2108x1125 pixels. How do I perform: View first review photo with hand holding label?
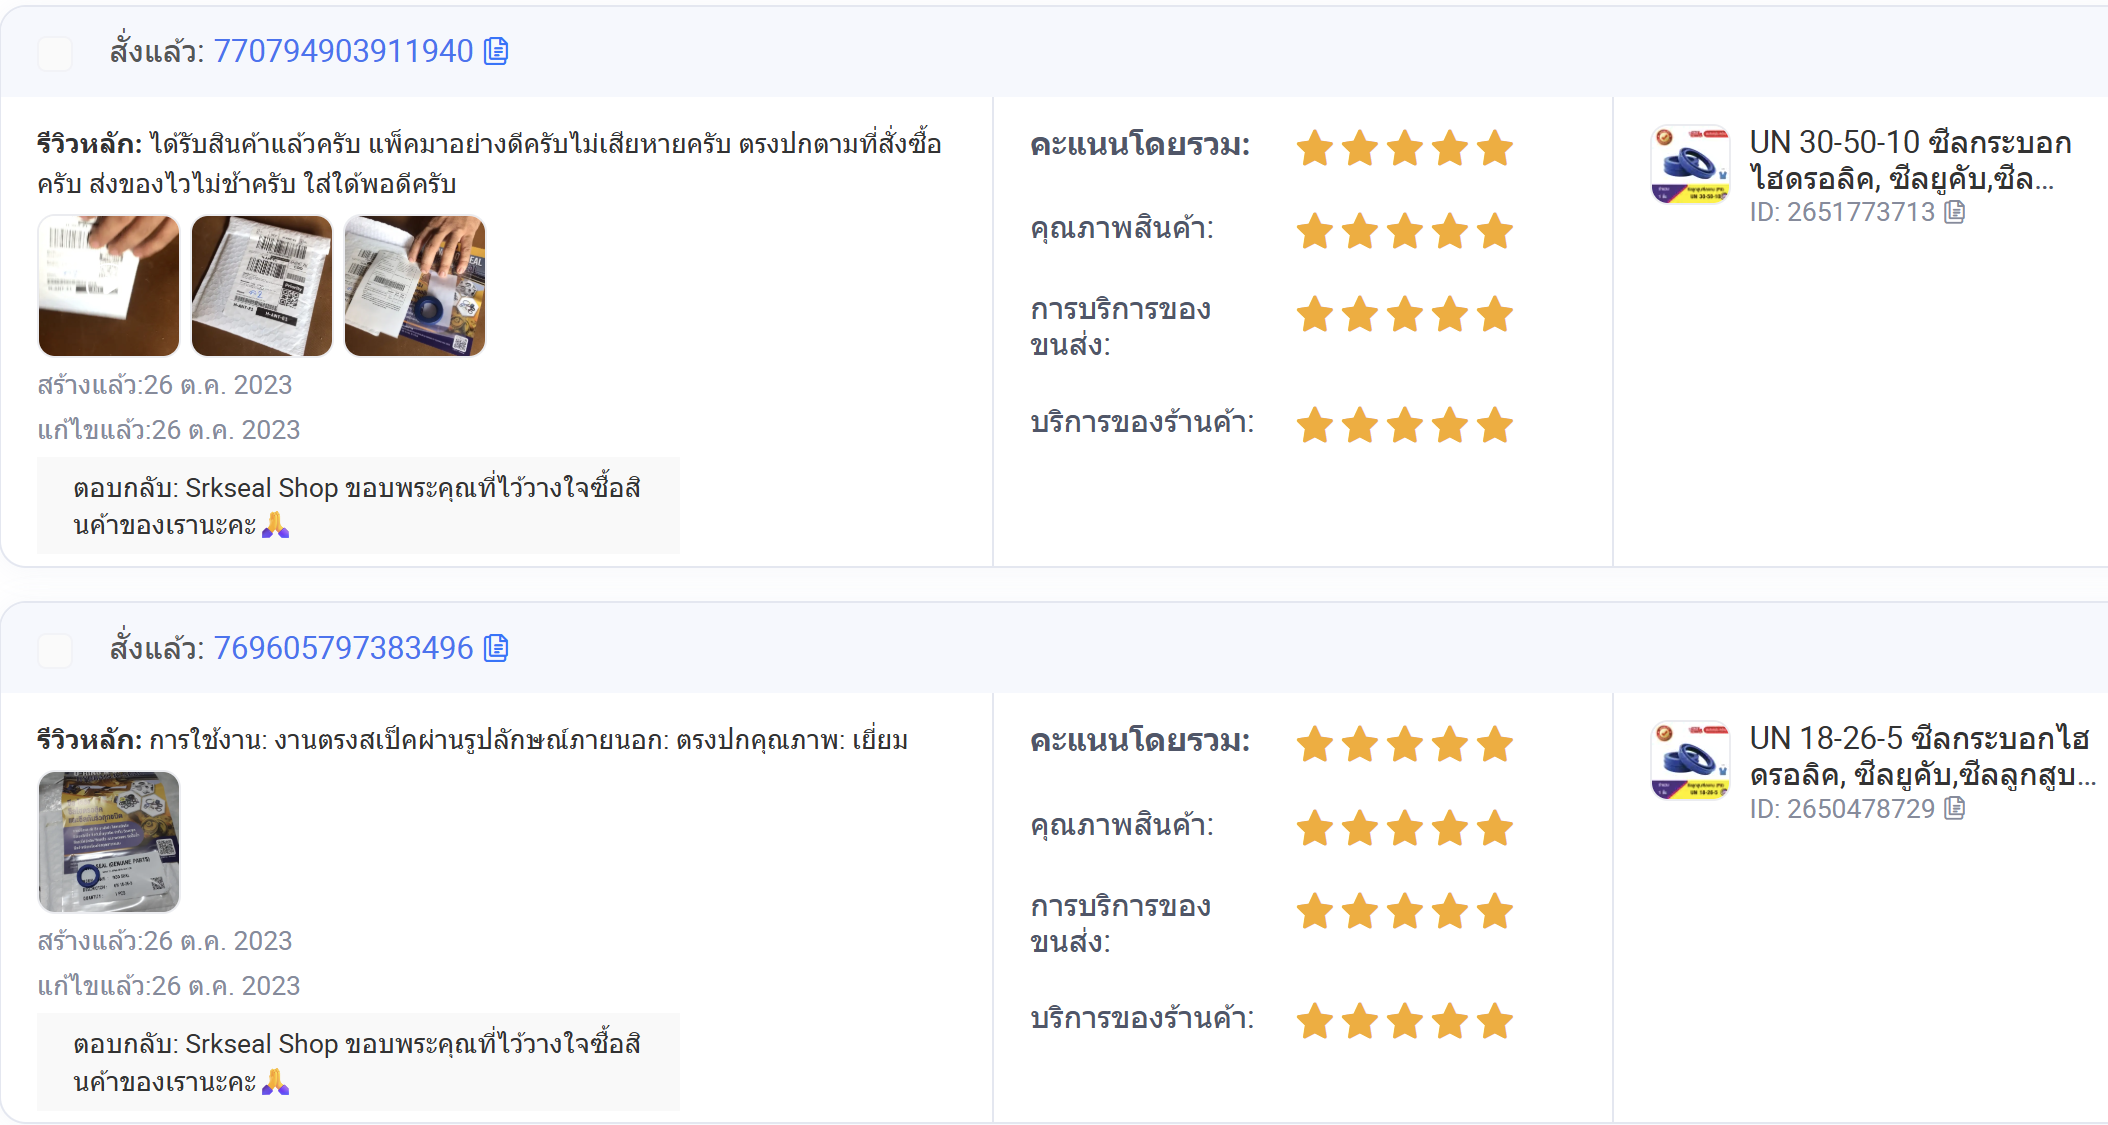click(109, 286)
